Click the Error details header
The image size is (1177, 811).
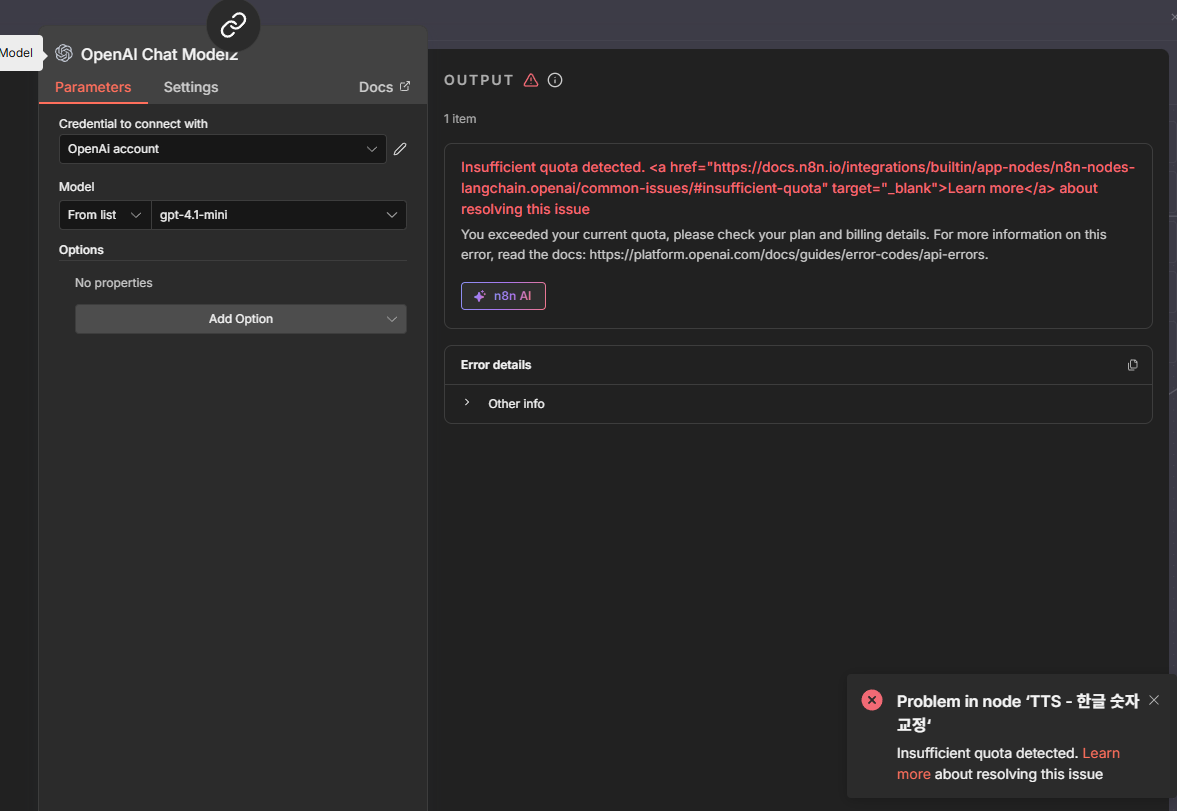(x=496, y=365)
